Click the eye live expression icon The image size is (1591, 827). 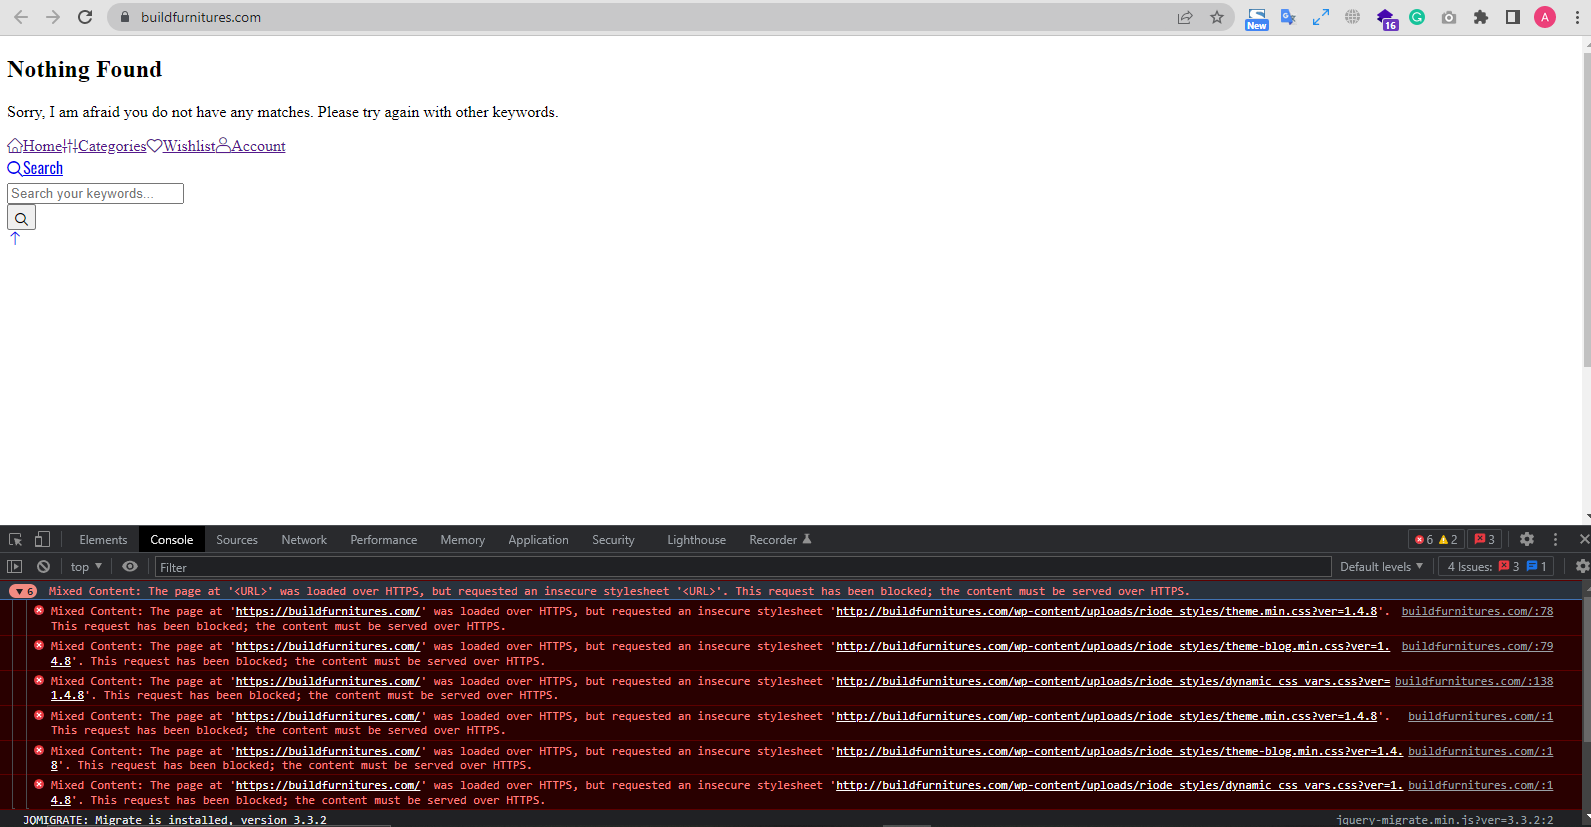click(130, 566)
